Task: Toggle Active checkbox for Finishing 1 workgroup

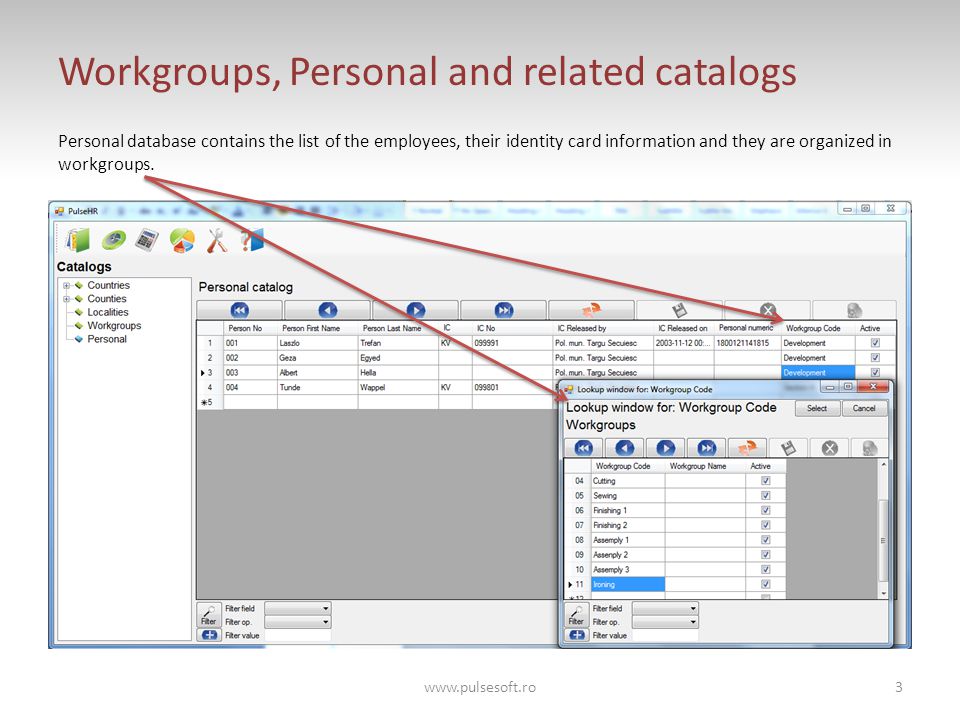Action: point(765,510)
